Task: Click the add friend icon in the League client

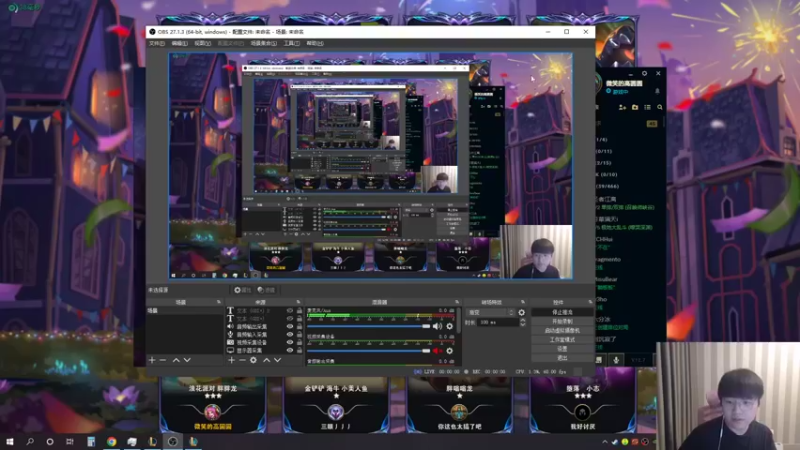Action: coord(622,107)
